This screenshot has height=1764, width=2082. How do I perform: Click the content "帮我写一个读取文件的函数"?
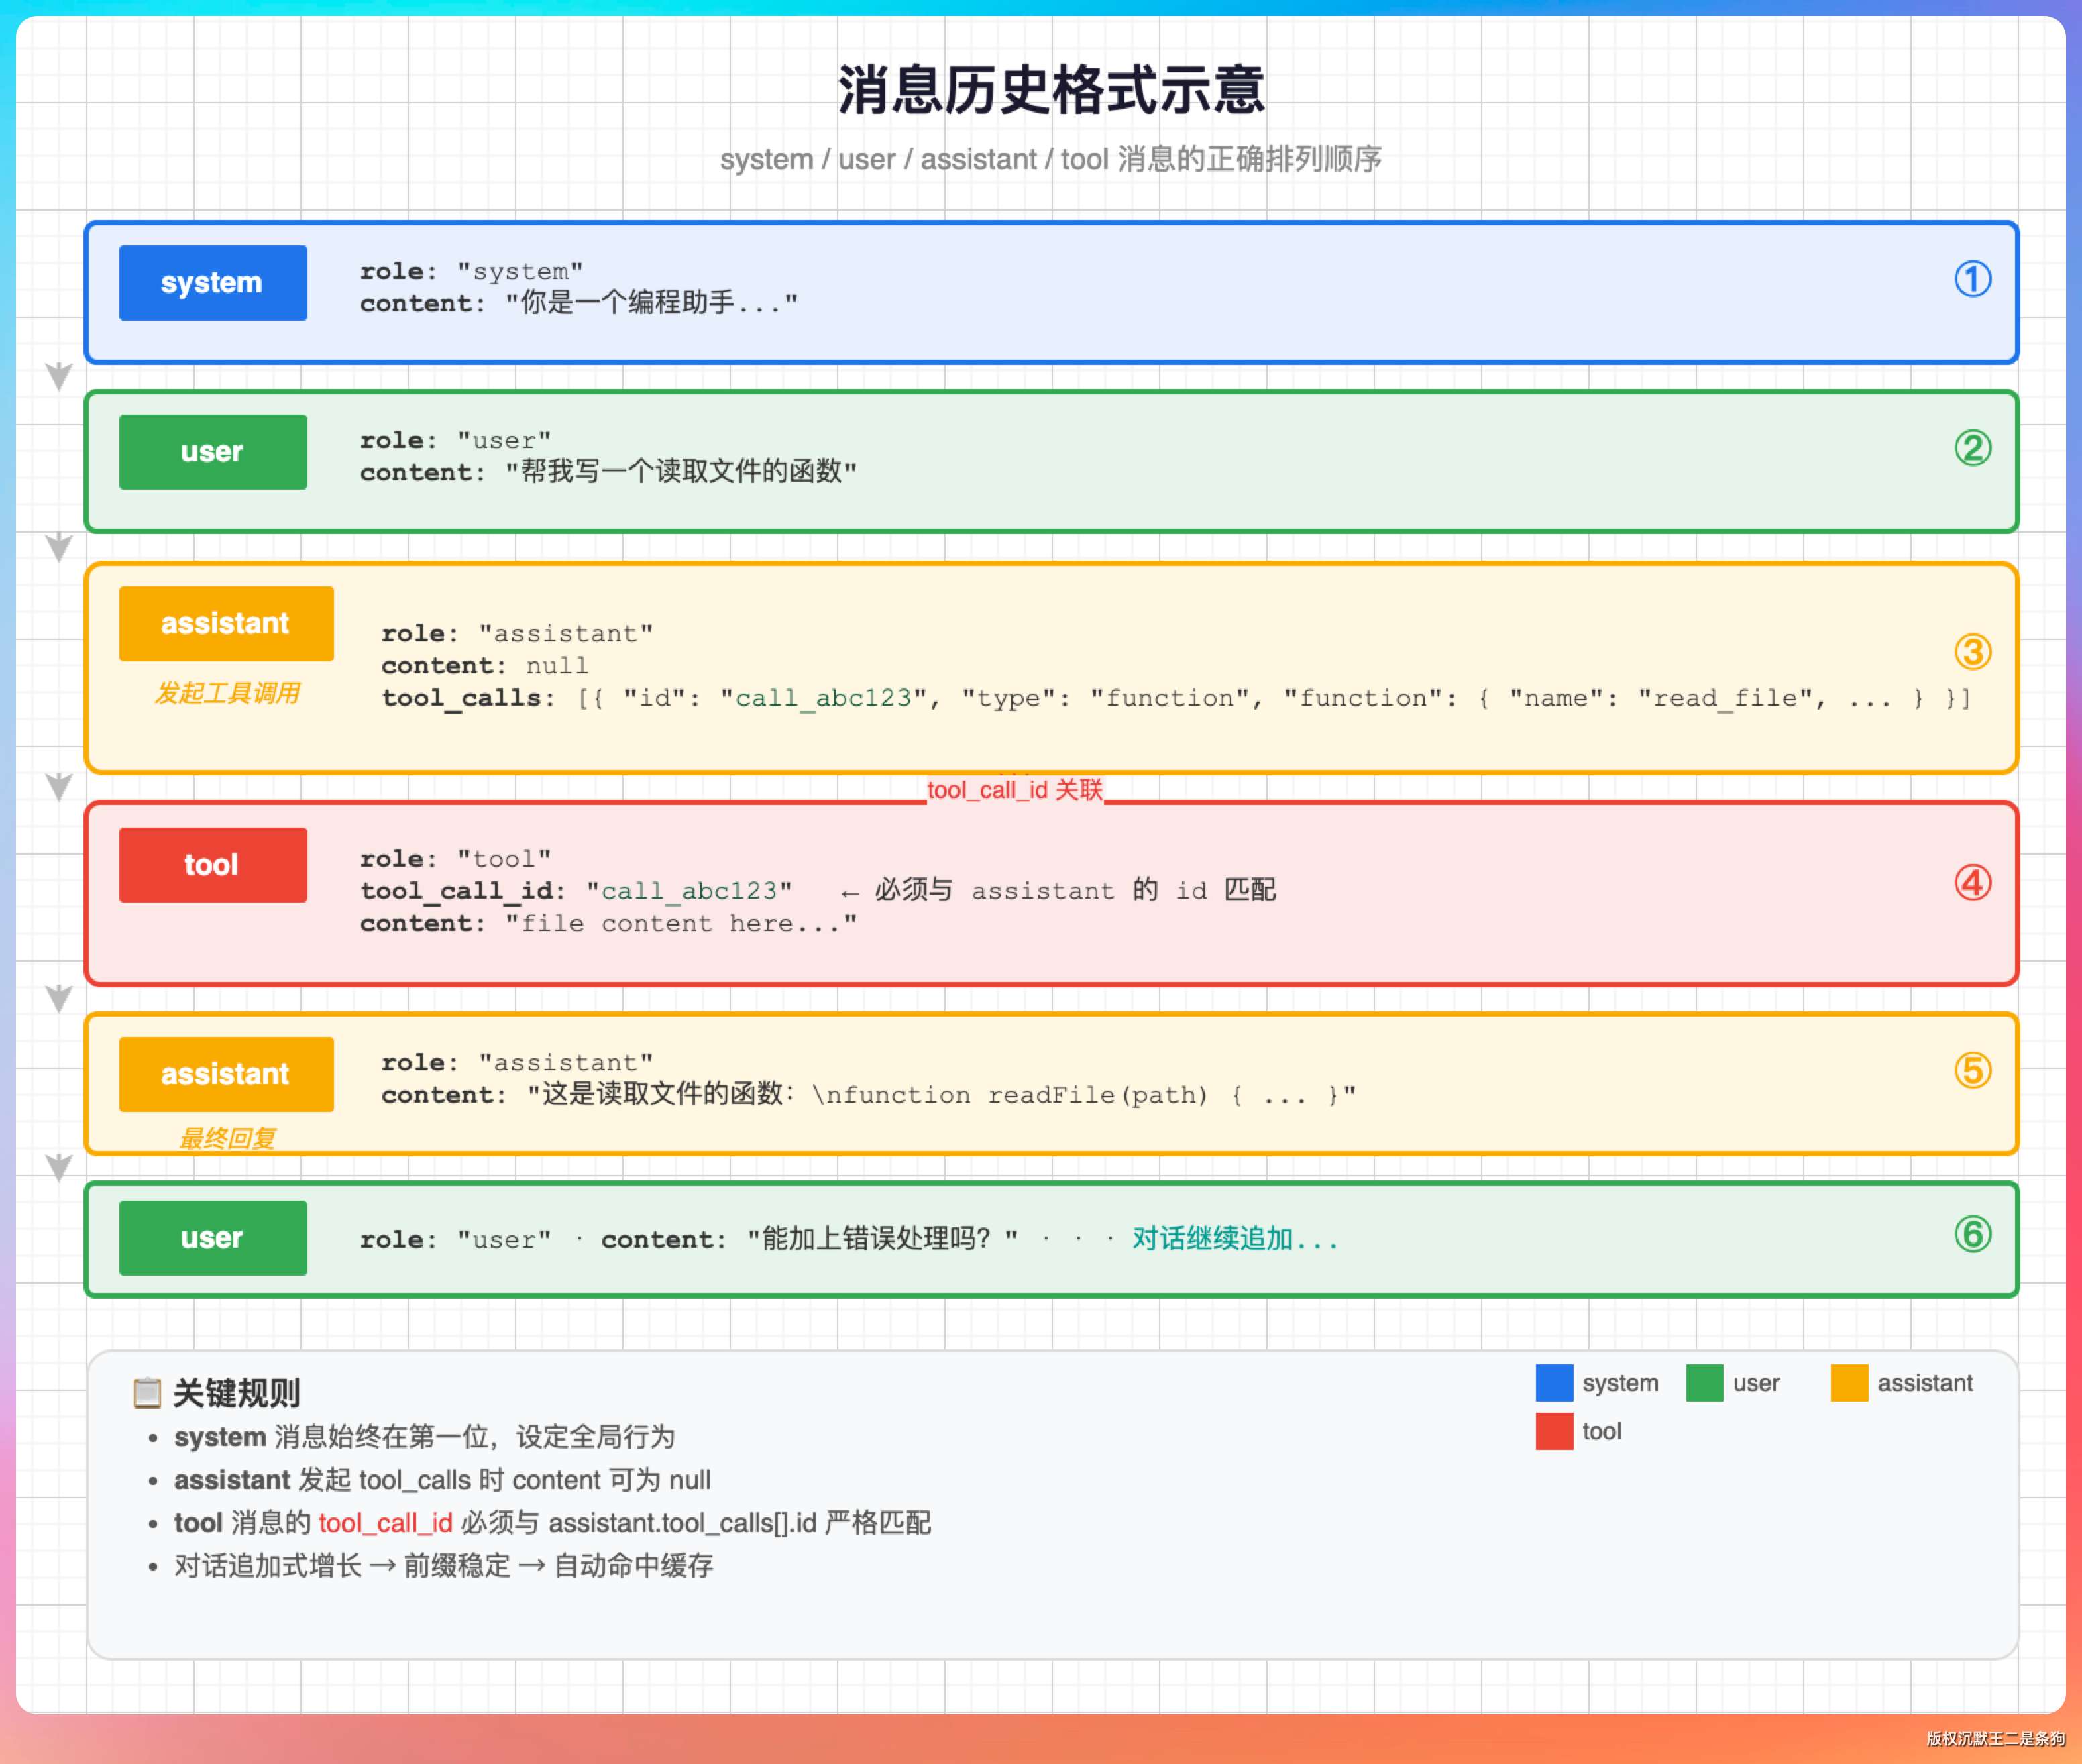point(681,471)
